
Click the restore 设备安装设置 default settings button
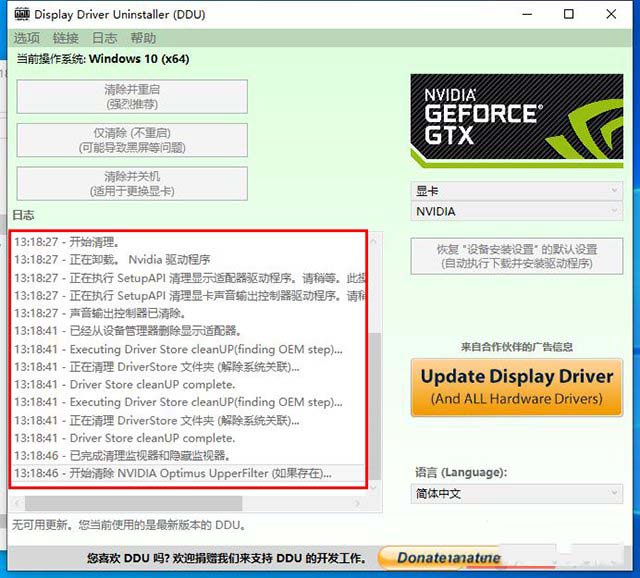click(x=517, y=256)
